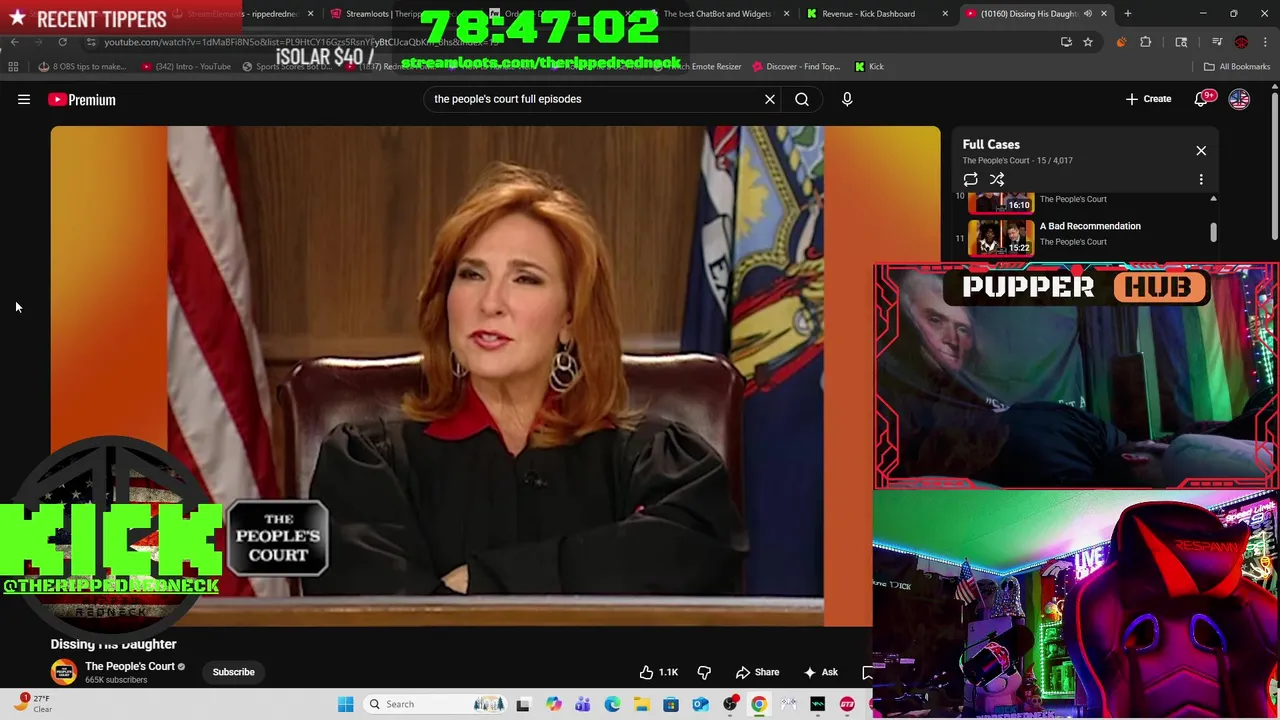Play A Bad Recommendation from playlist
The height and width of the screenshot is (720, 1280).
point(1090,226)
